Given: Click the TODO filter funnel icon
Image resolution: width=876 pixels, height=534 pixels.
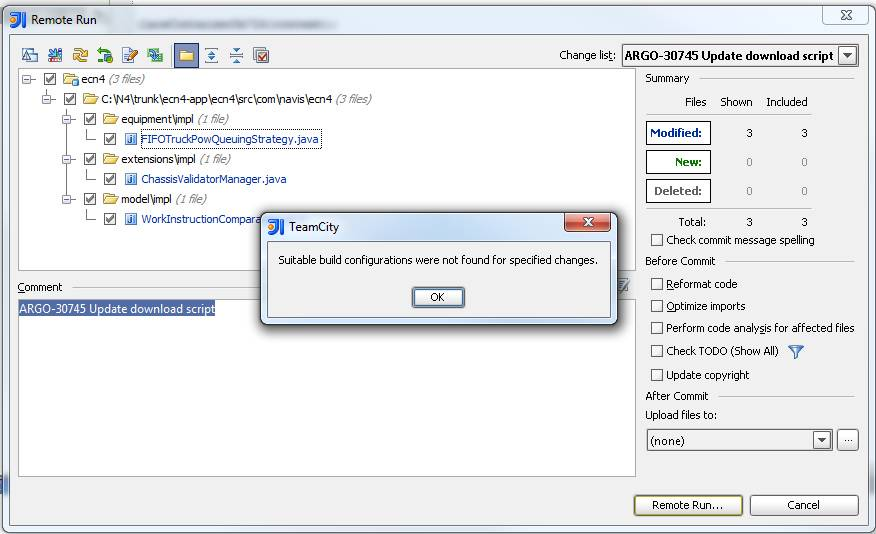Looking at the screenshot, I should tap(796, 351).
